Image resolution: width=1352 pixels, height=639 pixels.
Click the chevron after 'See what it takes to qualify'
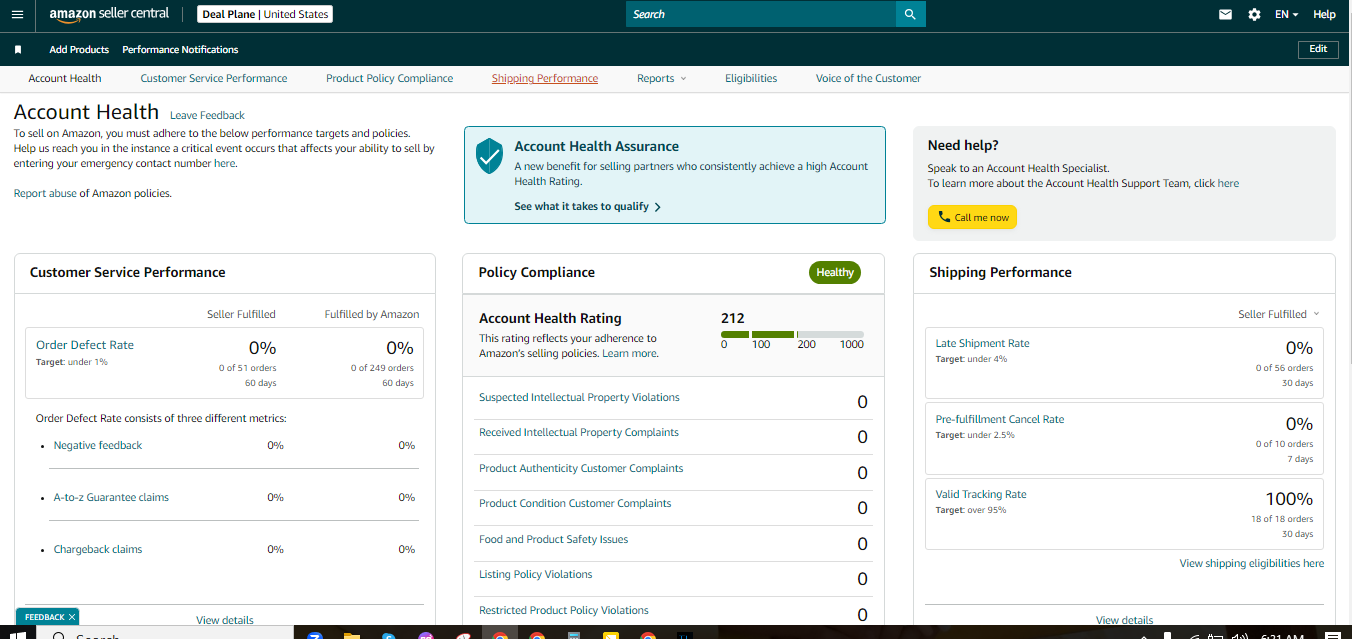coord(657,207)
